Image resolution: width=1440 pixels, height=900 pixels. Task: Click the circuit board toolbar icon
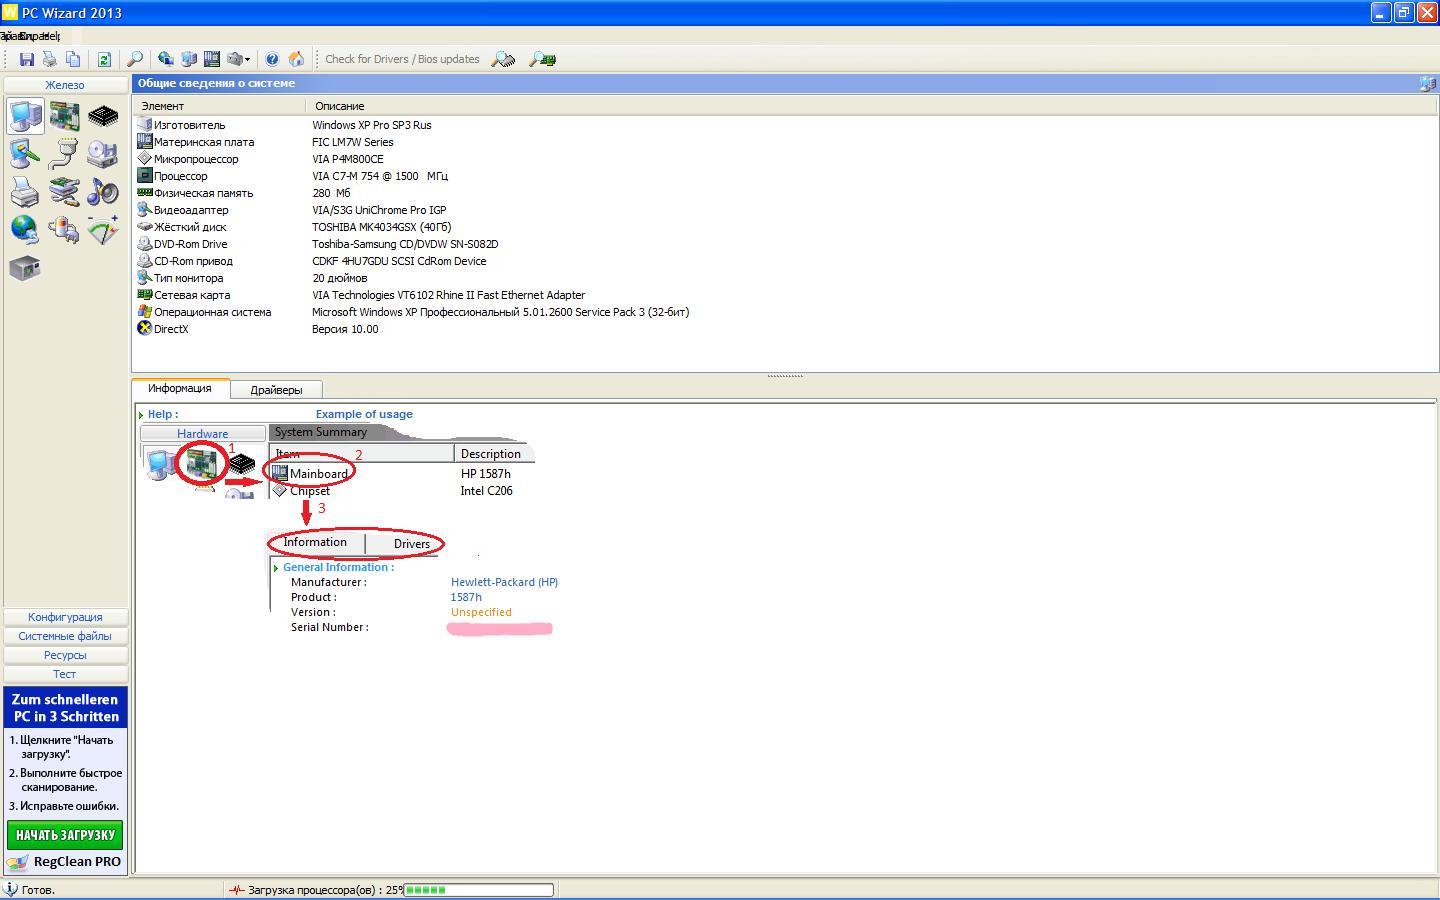click(211, 59)
